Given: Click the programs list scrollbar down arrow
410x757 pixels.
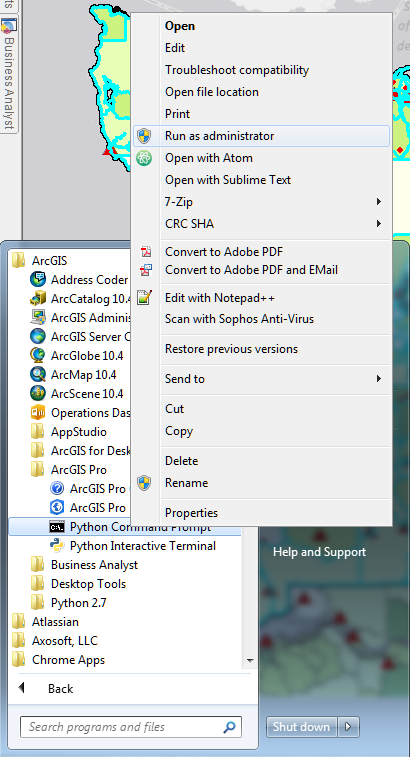Looking at the screenshot, I should [x=250, y=660].
